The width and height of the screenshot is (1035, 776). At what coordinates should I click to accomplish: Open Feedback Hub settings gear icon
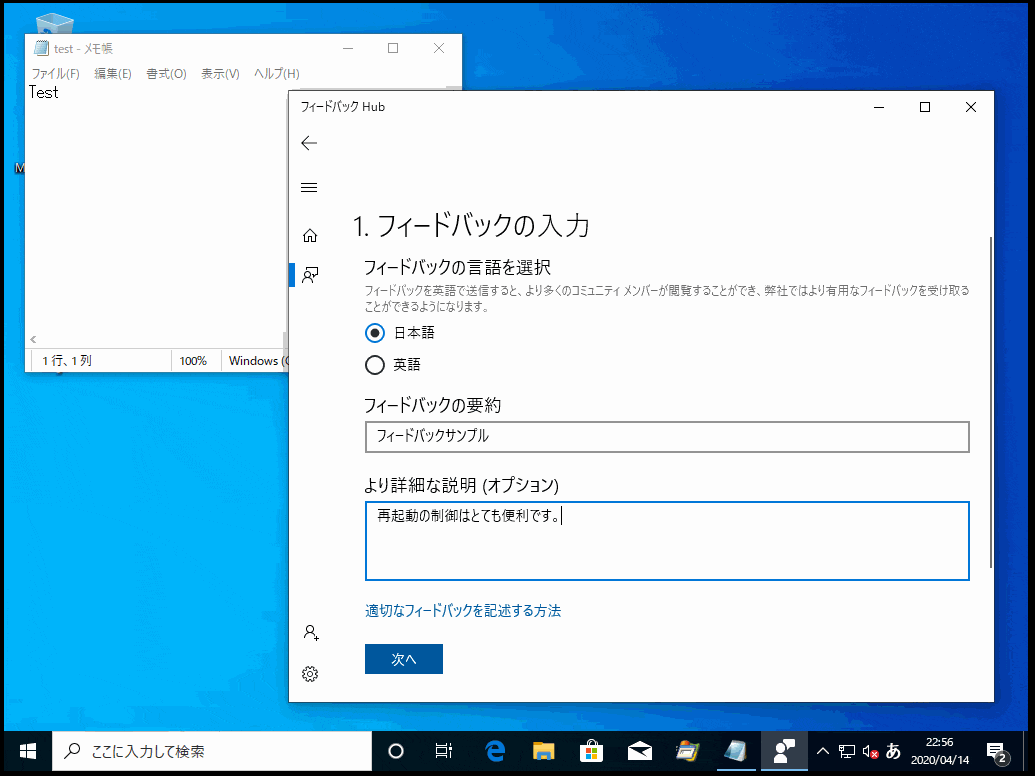point(310,674)
